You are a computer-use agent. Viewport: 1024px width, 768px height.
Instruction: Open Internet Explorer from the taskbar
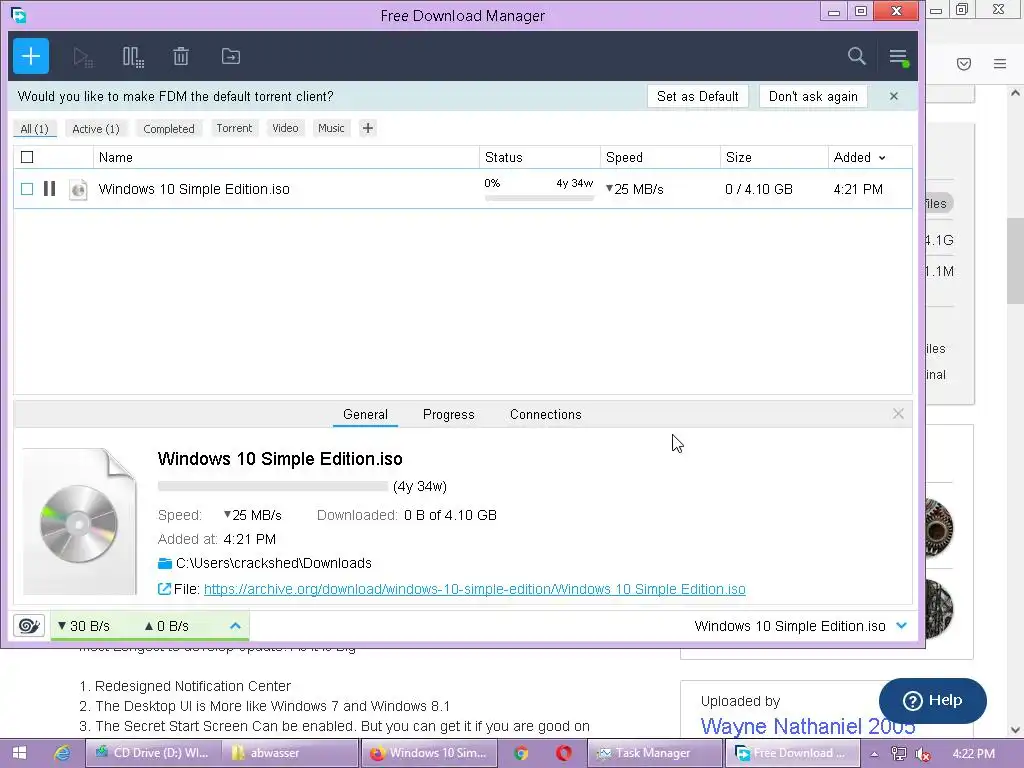click(62, 753)
